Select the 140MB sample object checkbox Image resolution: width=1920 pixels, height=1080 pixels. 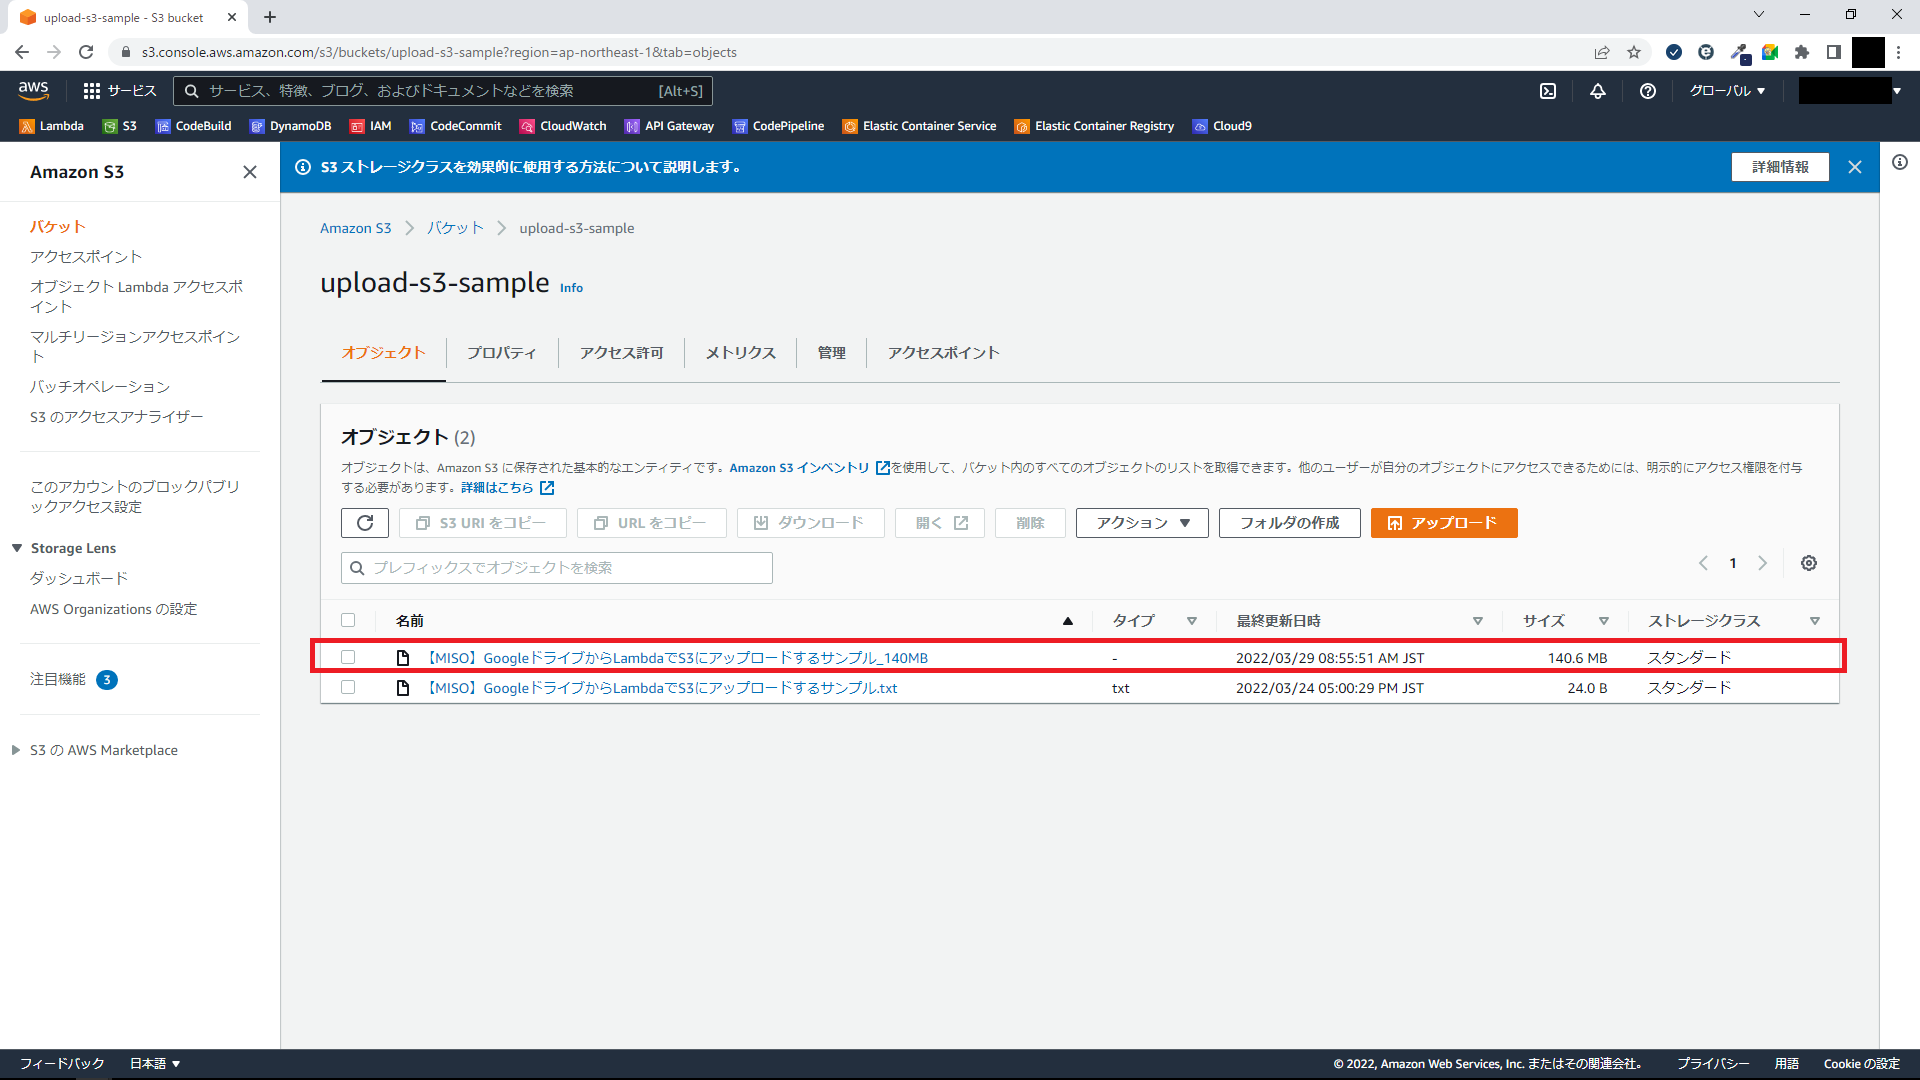tap(348, 657)
